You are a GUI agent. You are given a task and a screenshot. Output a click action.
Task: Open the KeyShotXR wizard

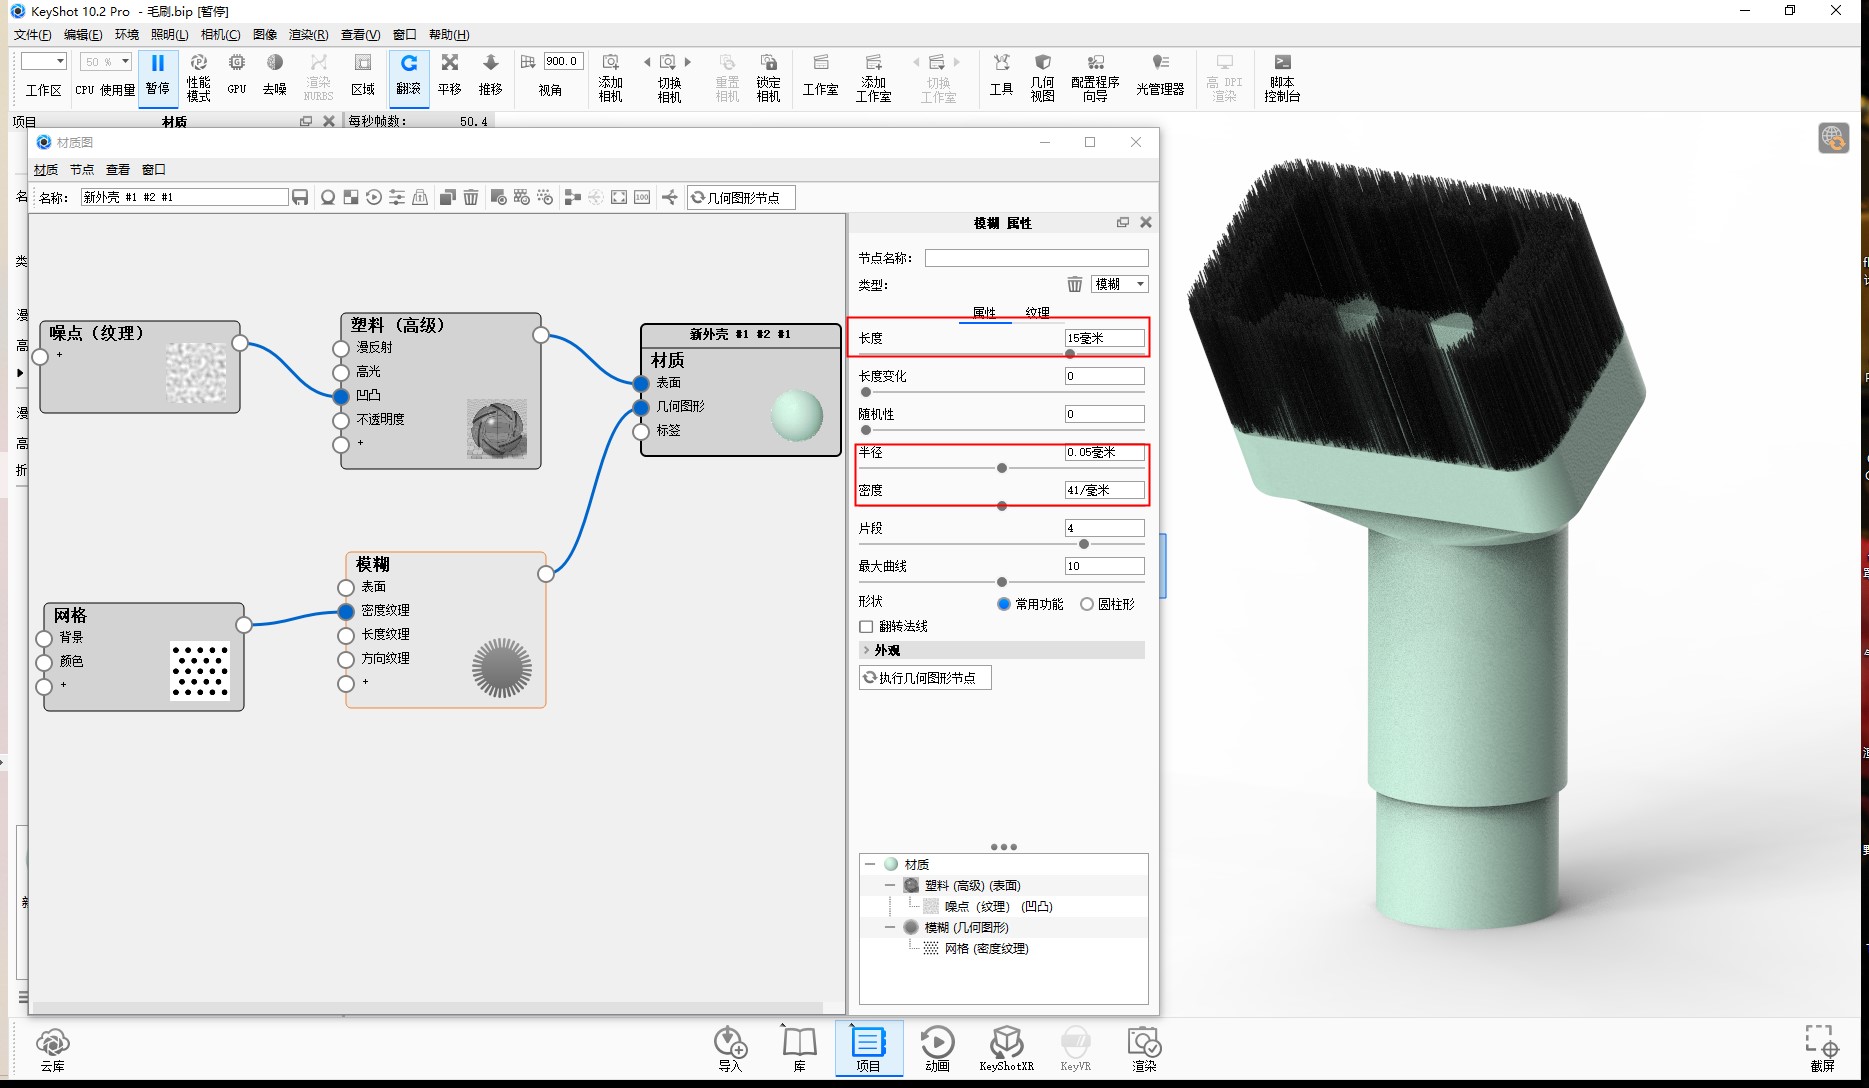click(x=1006, y=1049)
